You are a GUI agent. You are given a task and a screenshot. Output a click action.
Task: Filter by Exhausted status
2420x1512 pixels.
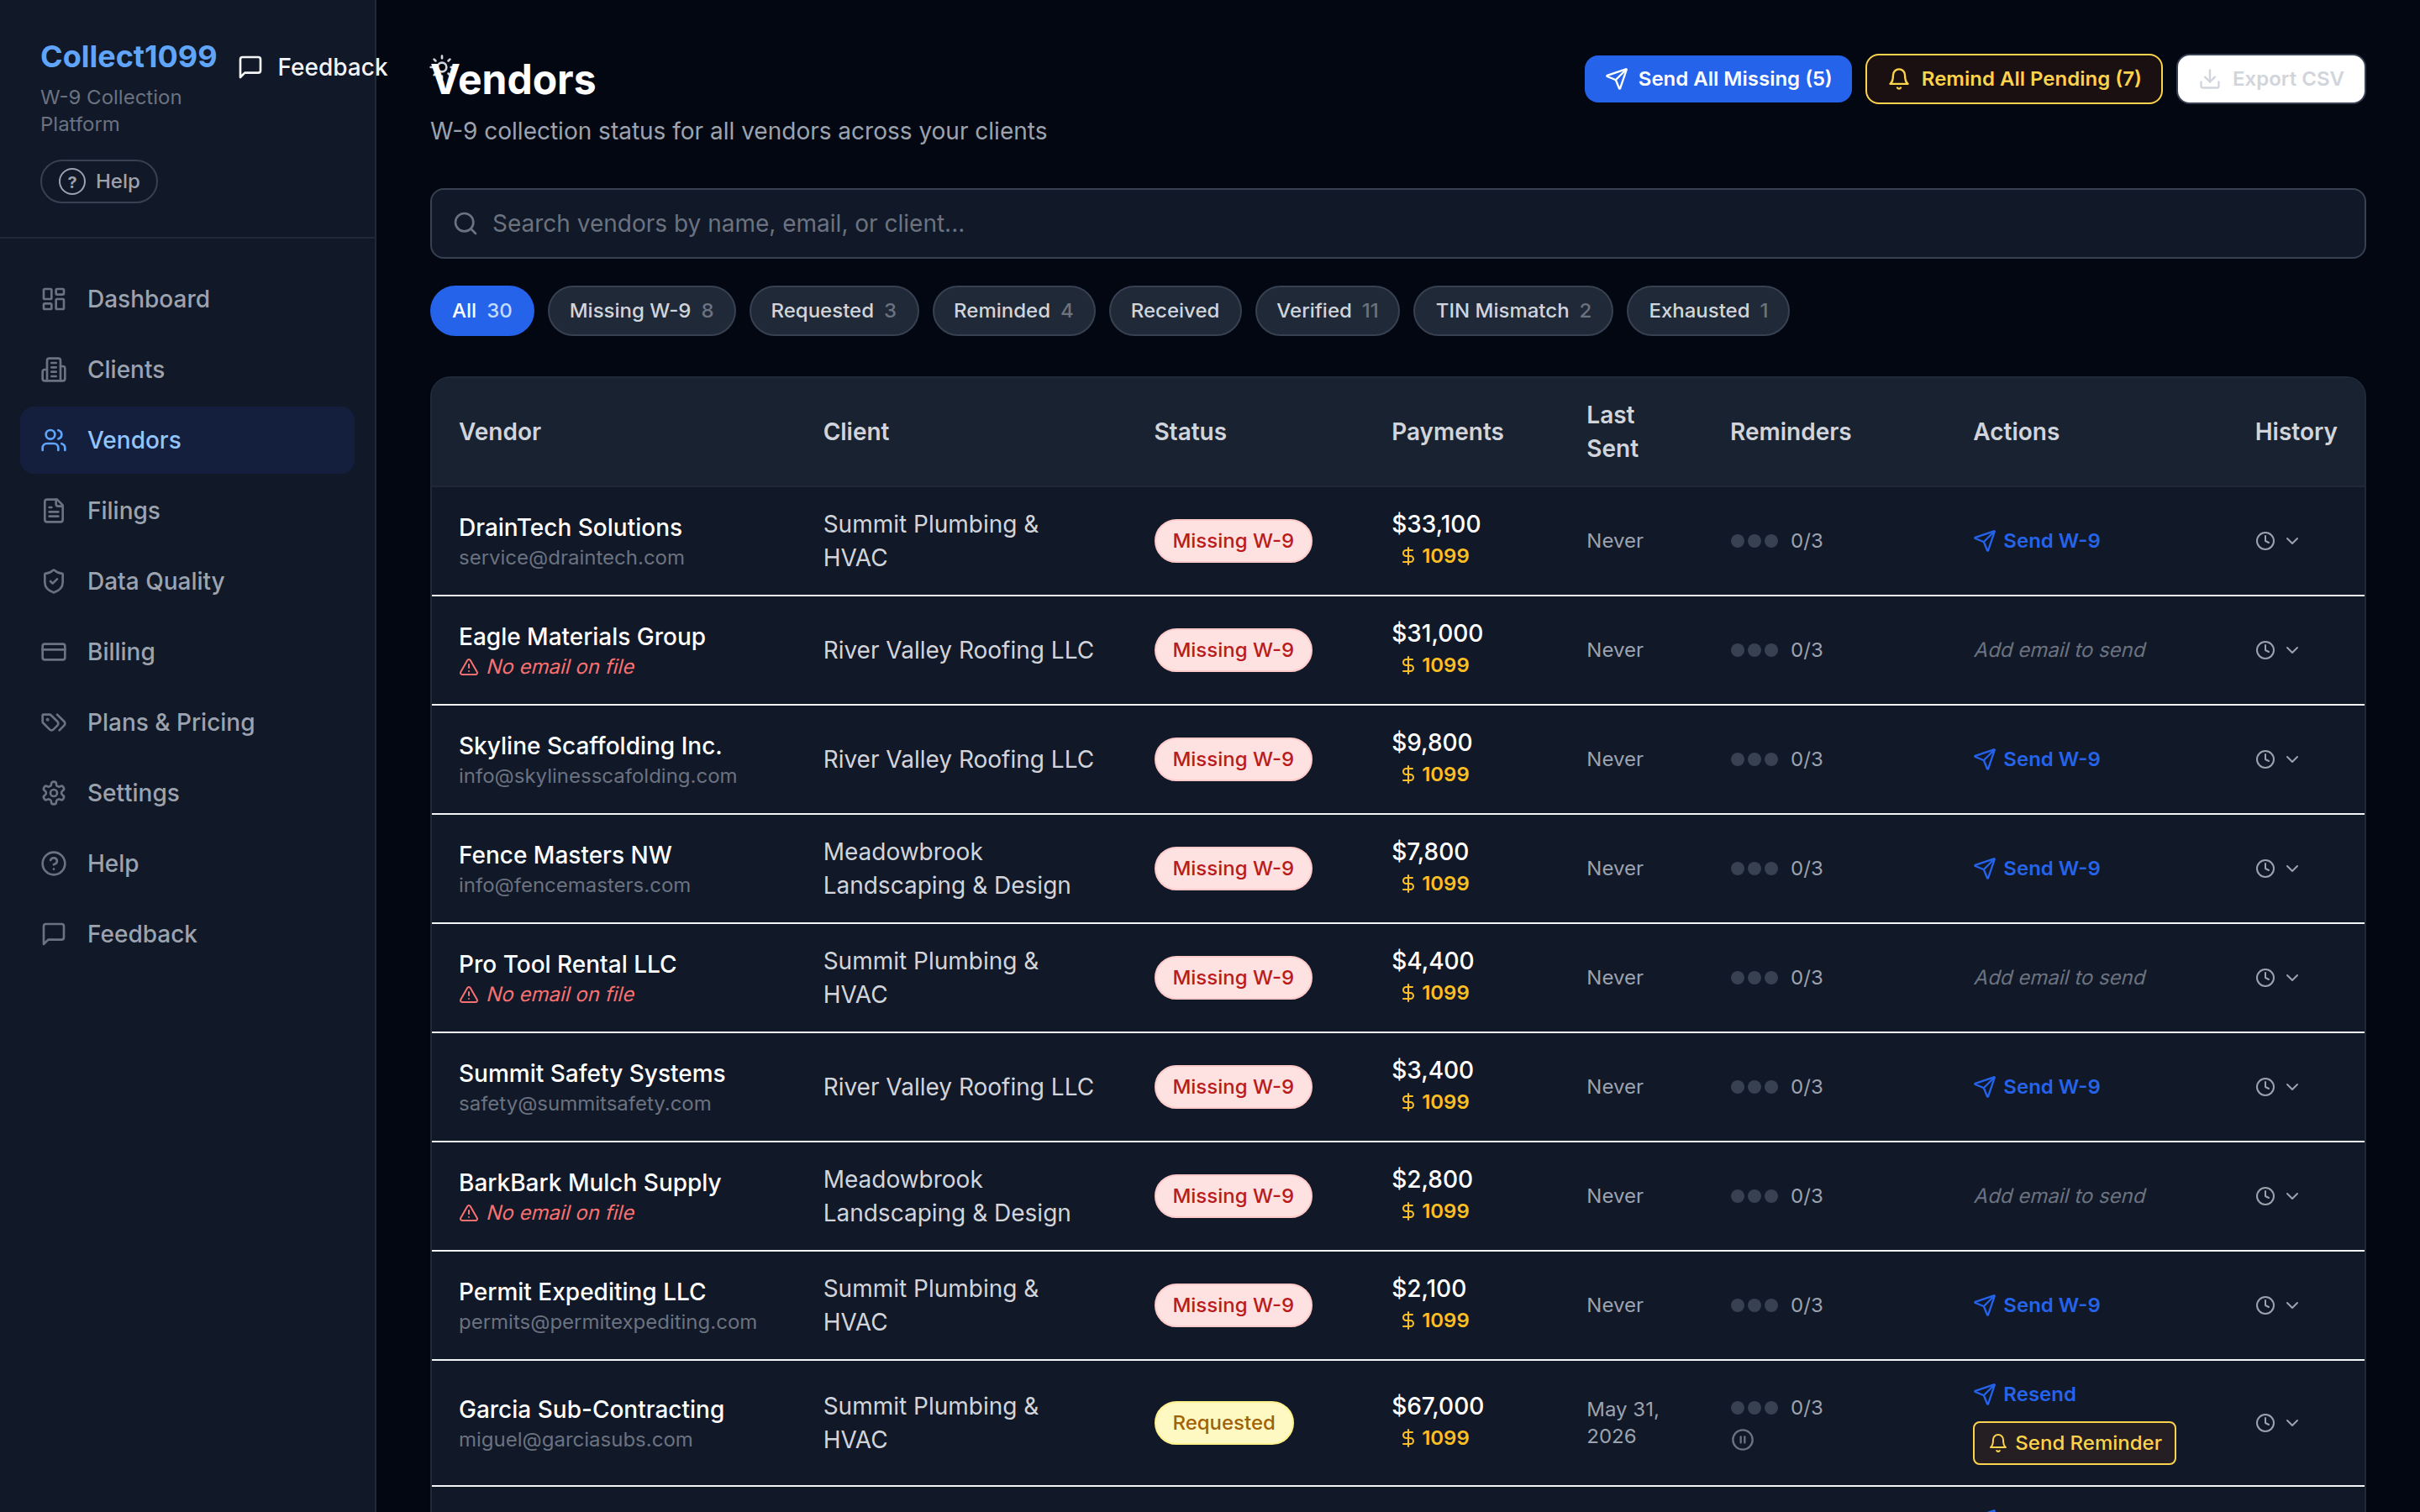(1708, 311)
